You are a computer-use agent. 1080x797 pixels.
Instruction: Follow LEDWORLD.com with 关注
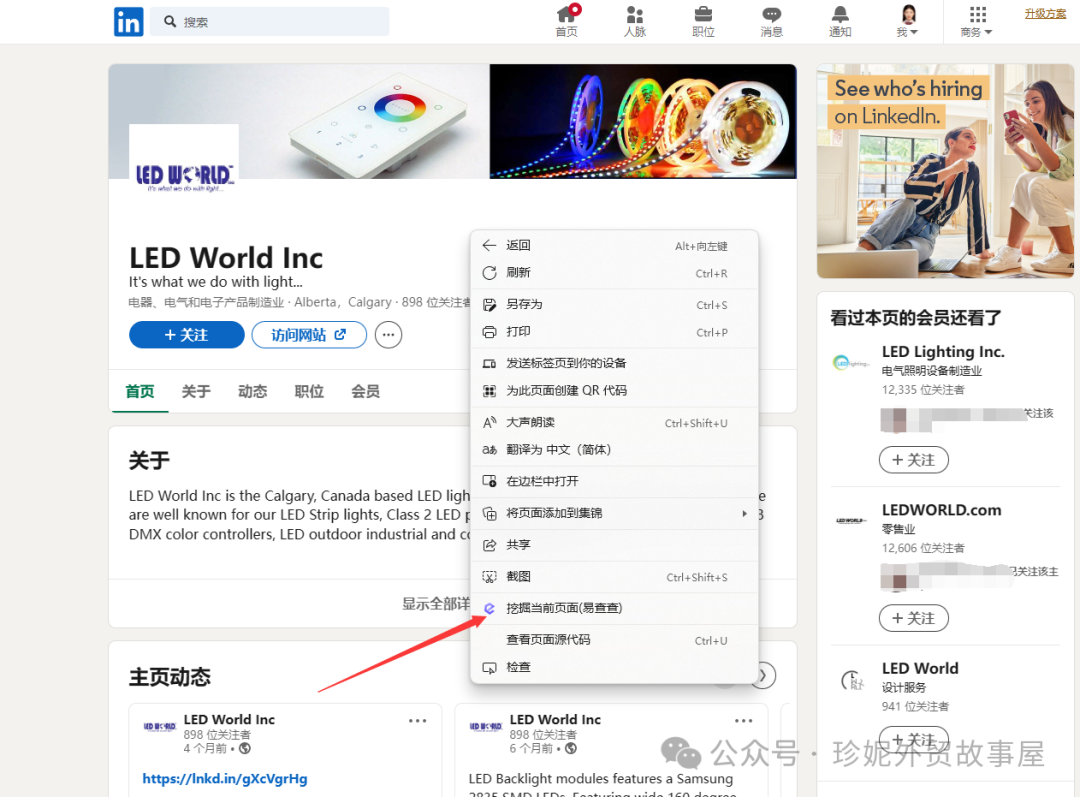(x=914, y=619)
